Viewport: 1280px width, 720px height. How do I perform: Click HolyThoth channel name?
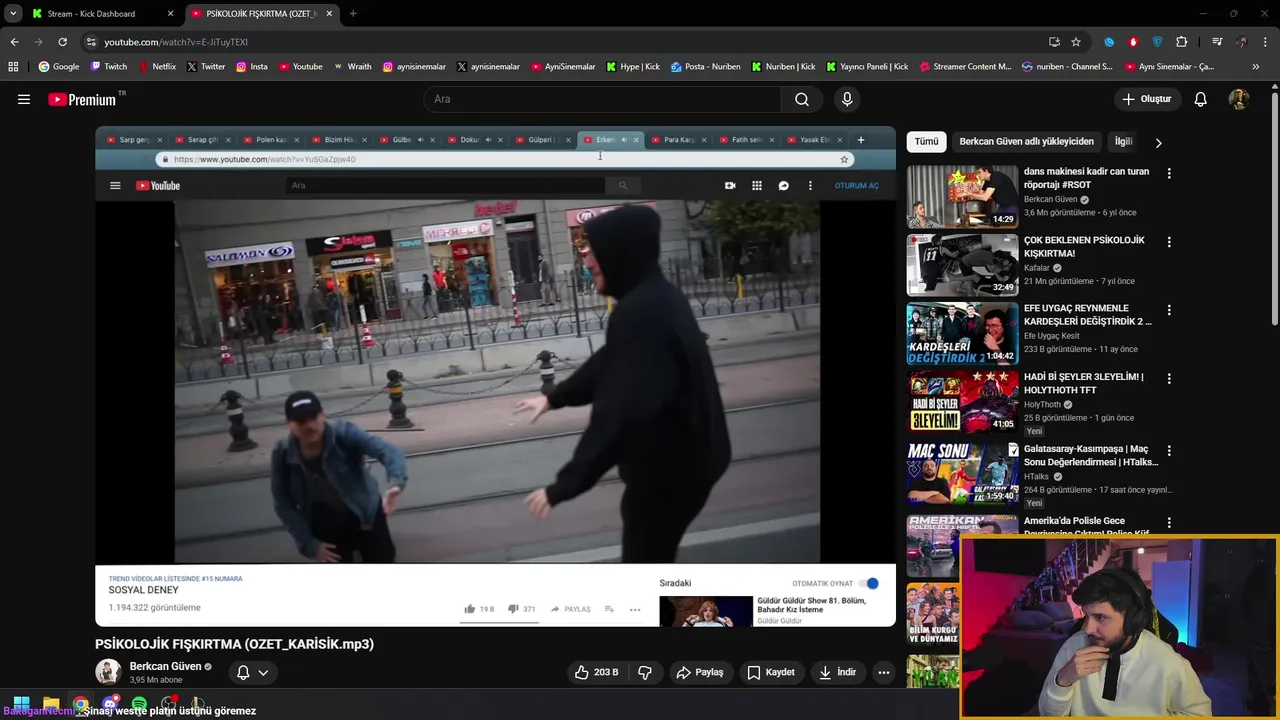pos(1042,405)
